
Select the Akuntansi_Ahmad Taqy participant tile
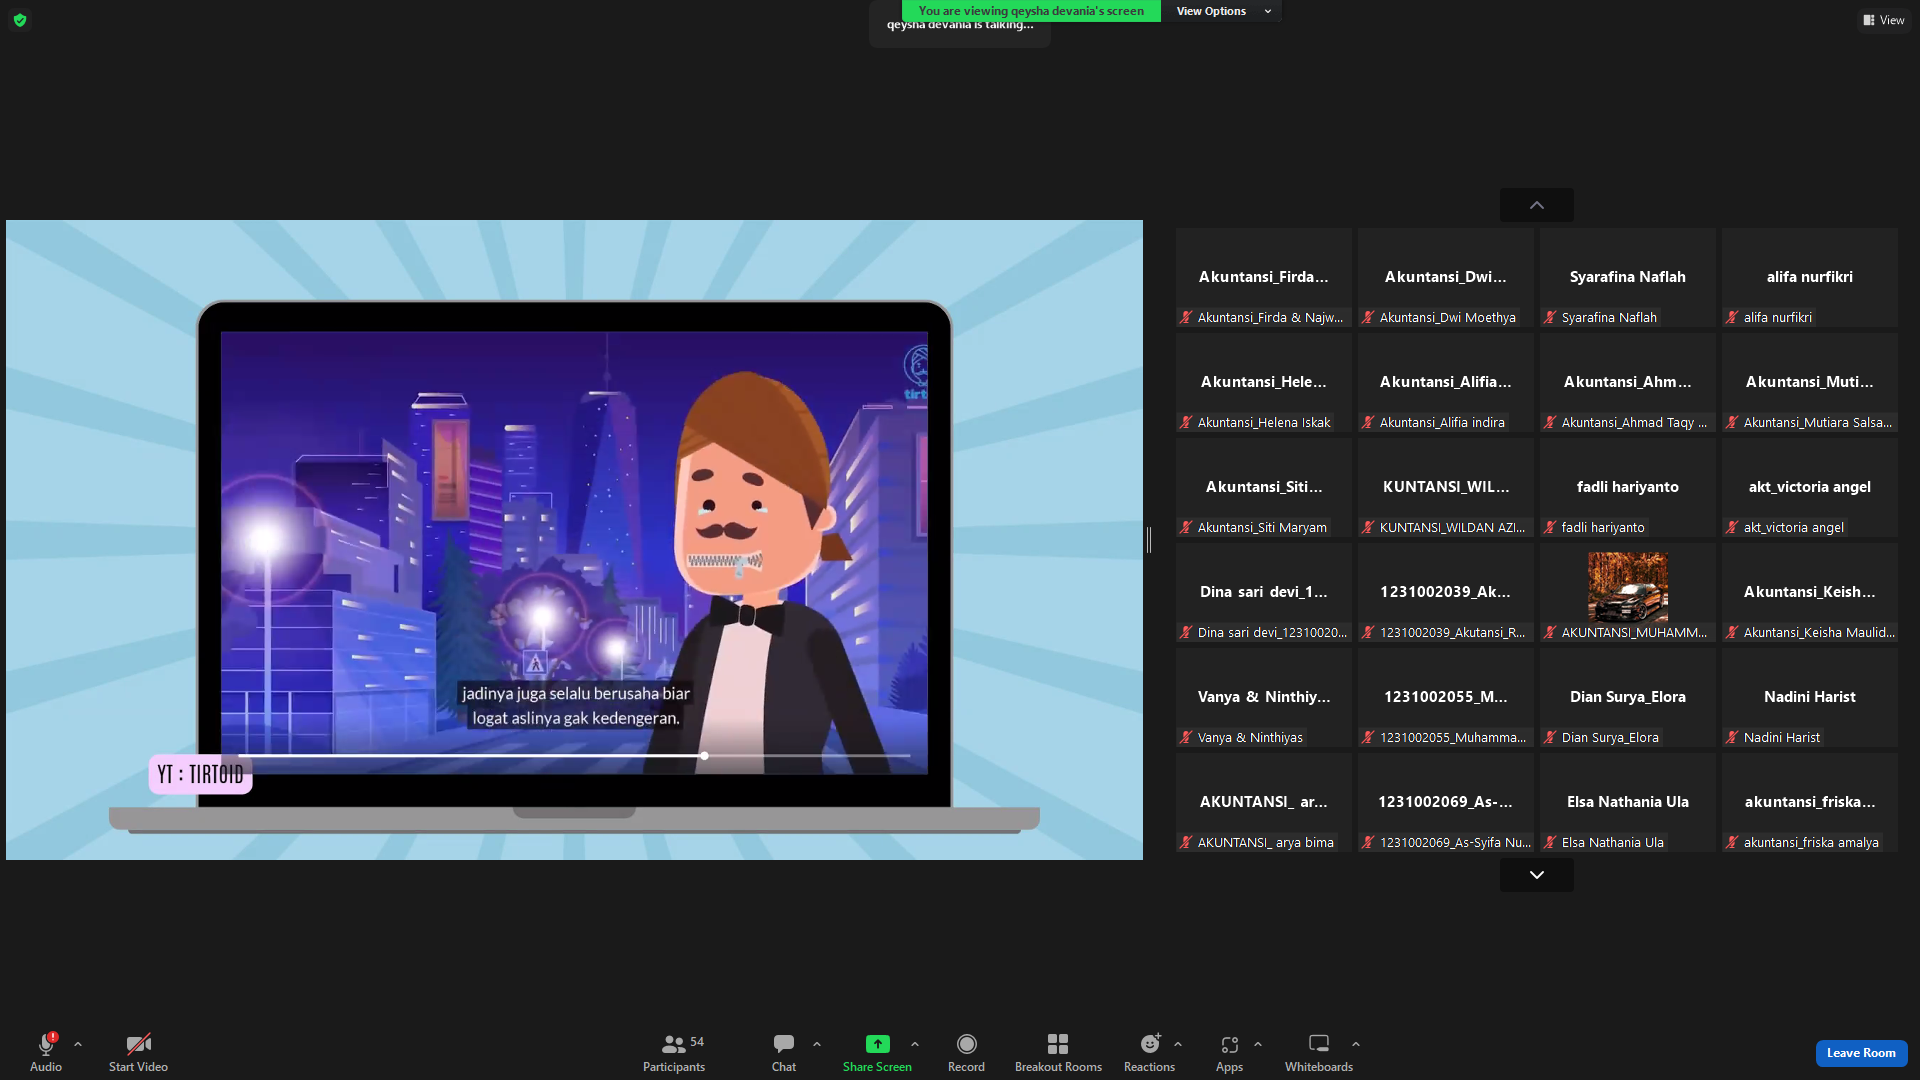tap(1628, 382)
